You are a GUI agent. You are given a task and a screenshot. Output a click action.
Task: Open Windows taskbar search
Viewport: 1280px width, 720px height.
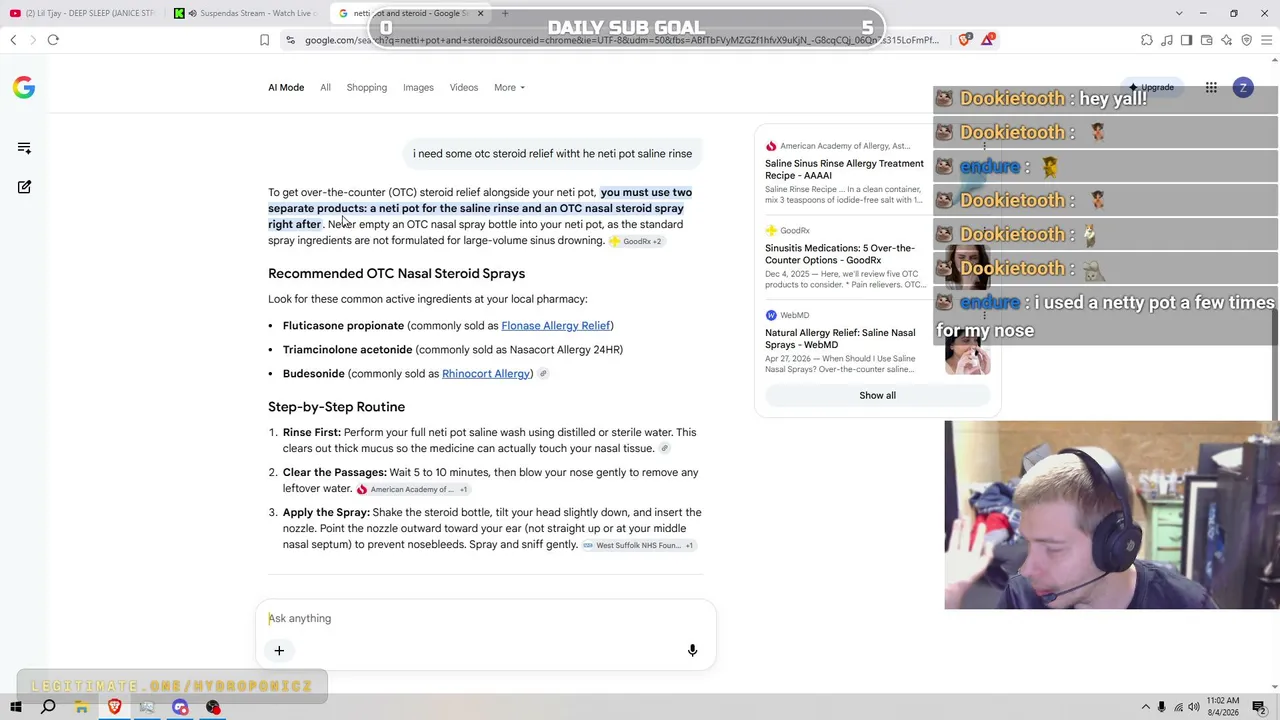[x=48, y=708]
